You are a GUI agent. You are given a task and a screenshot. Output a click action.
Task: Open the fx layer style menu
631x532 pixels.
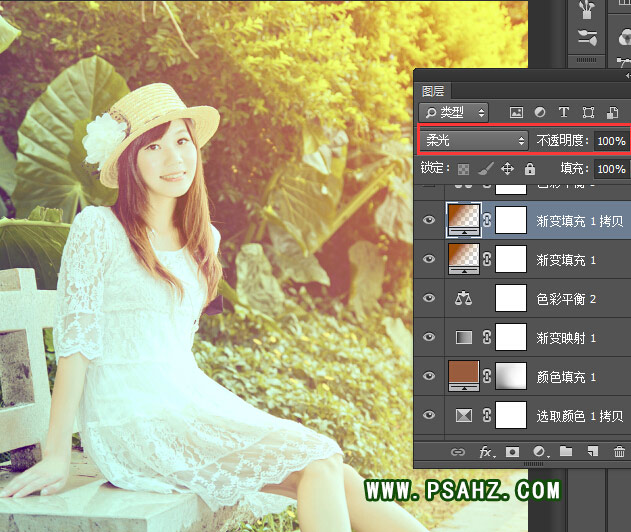[487, 452]
